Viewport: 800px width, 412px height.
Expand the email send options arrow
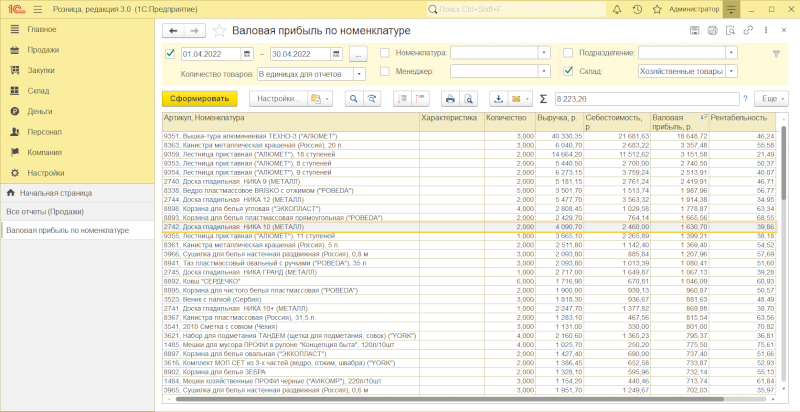click(529, 99)
